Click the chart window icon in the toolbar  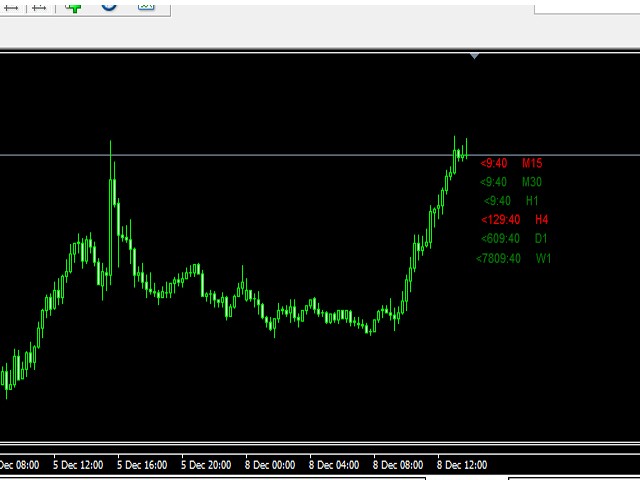click(x=146, y=6)
